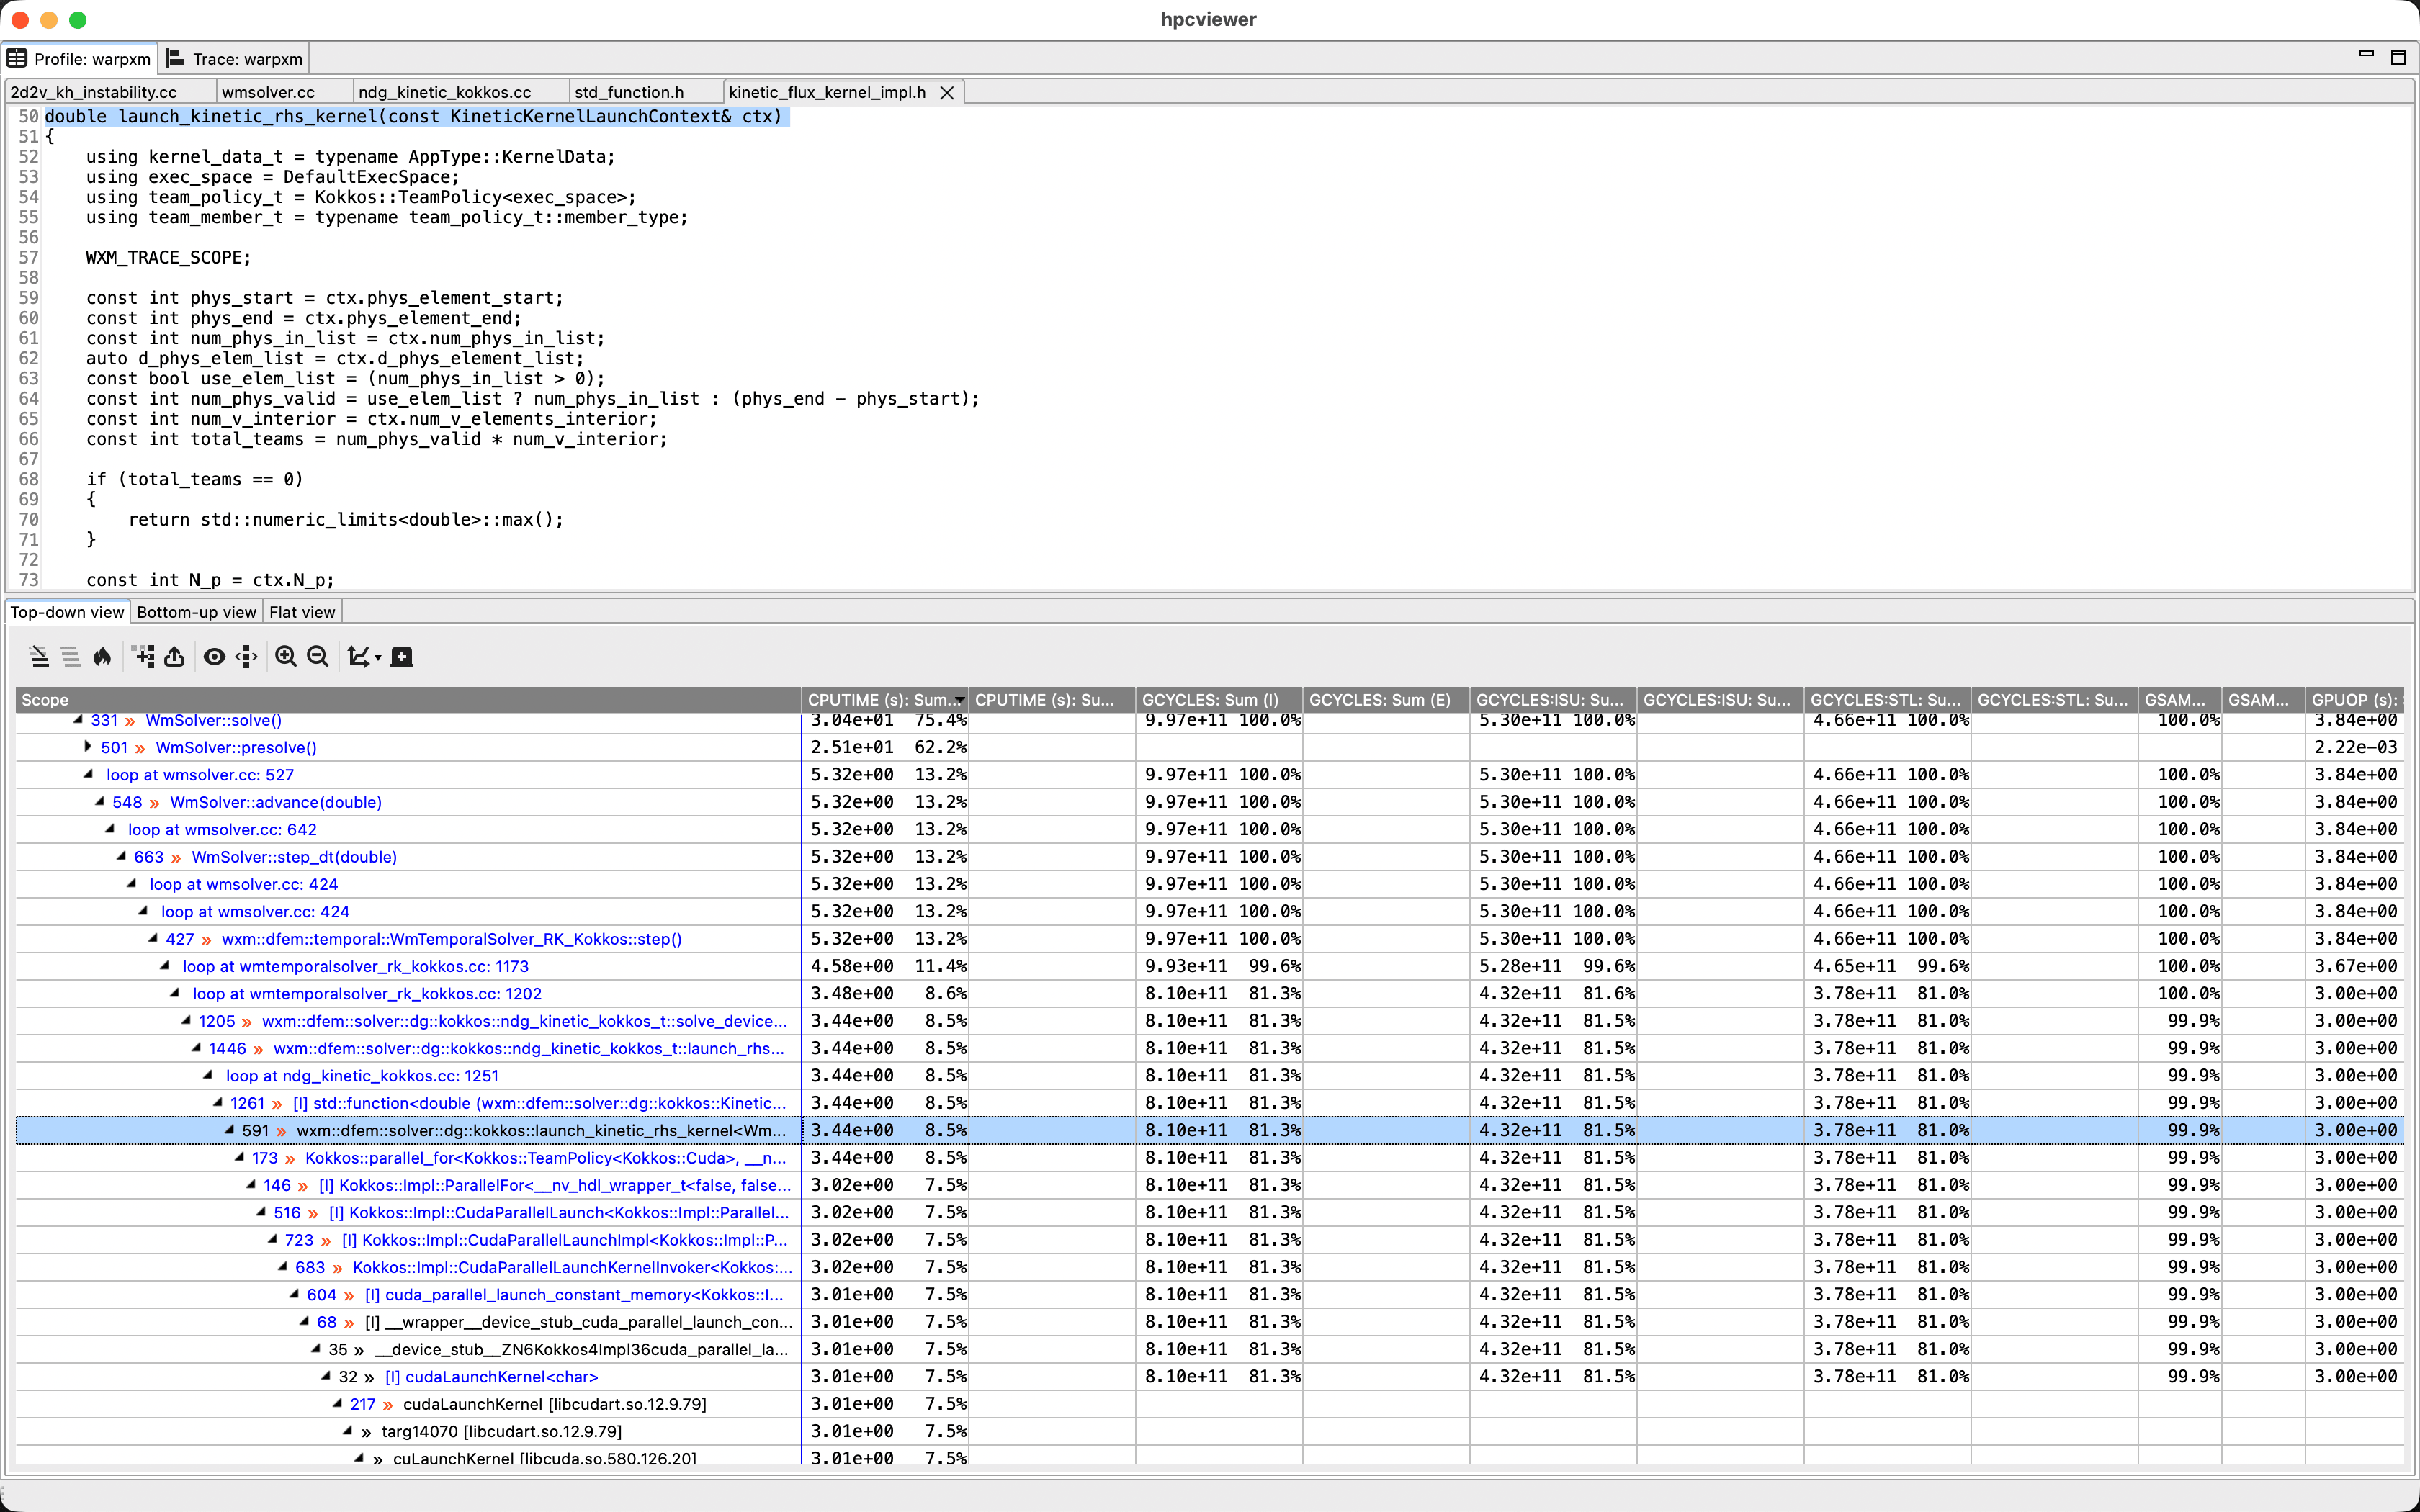This screenshot has width=2420, height=1512.
Task: Select the Flat view tab
Action: [x=302, y=612]
